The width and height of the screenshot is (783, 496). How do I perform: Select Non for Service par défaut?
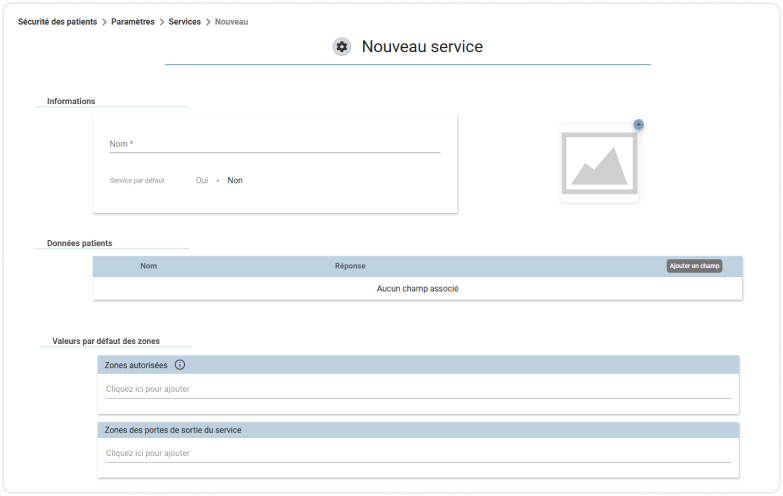click(x=235, y=180)
